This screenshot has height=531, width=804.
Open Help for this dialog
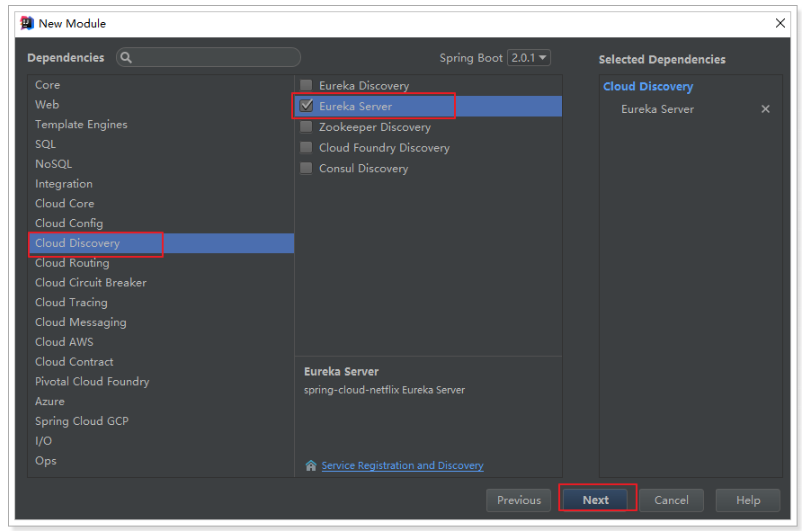pos(748,500)
